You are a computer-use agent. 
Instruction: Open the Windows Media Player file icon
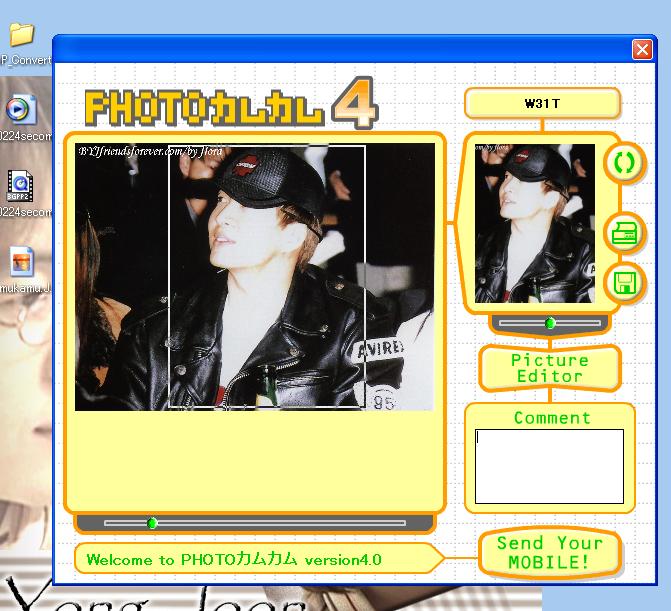[21, 110]
